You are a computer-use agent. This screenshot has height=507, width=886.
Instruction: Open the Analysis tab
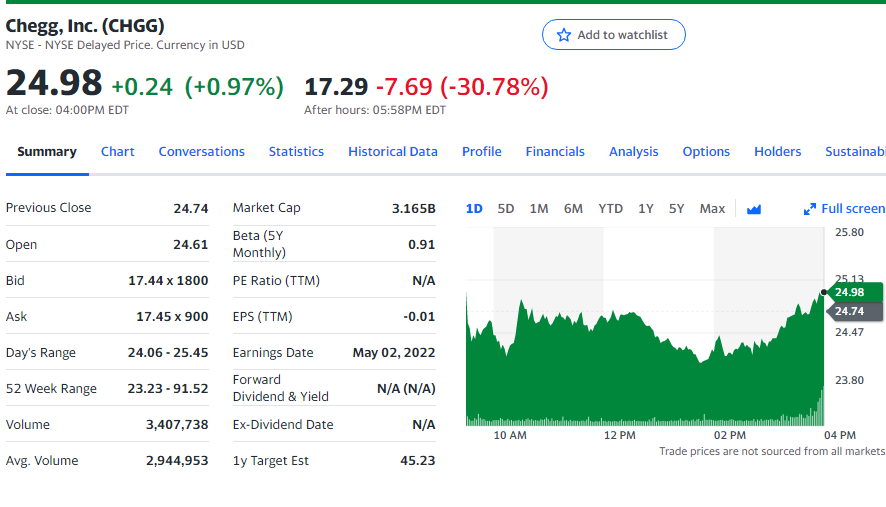pos(633,151)
